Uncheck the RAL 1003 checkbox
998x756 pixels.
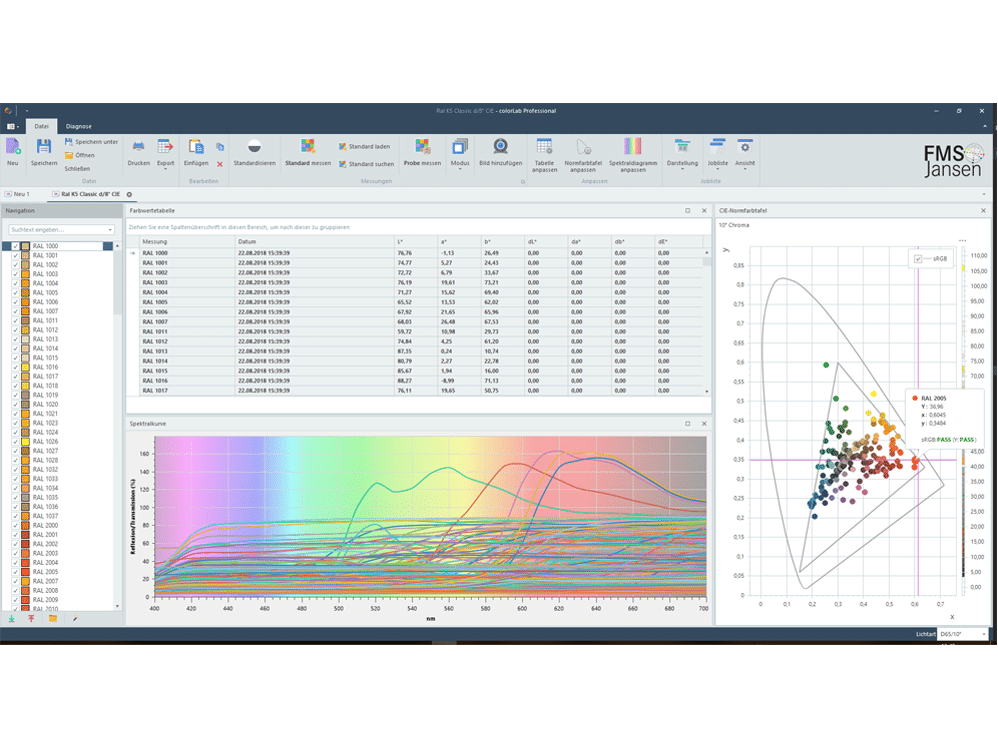pyautogui.click(x=15, y=274)
